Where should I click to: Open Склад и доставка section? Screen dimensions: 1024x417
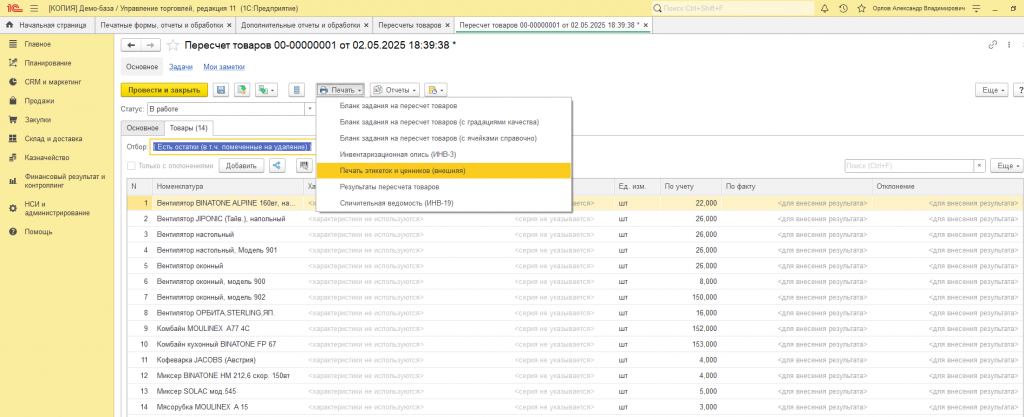[54, 139]
